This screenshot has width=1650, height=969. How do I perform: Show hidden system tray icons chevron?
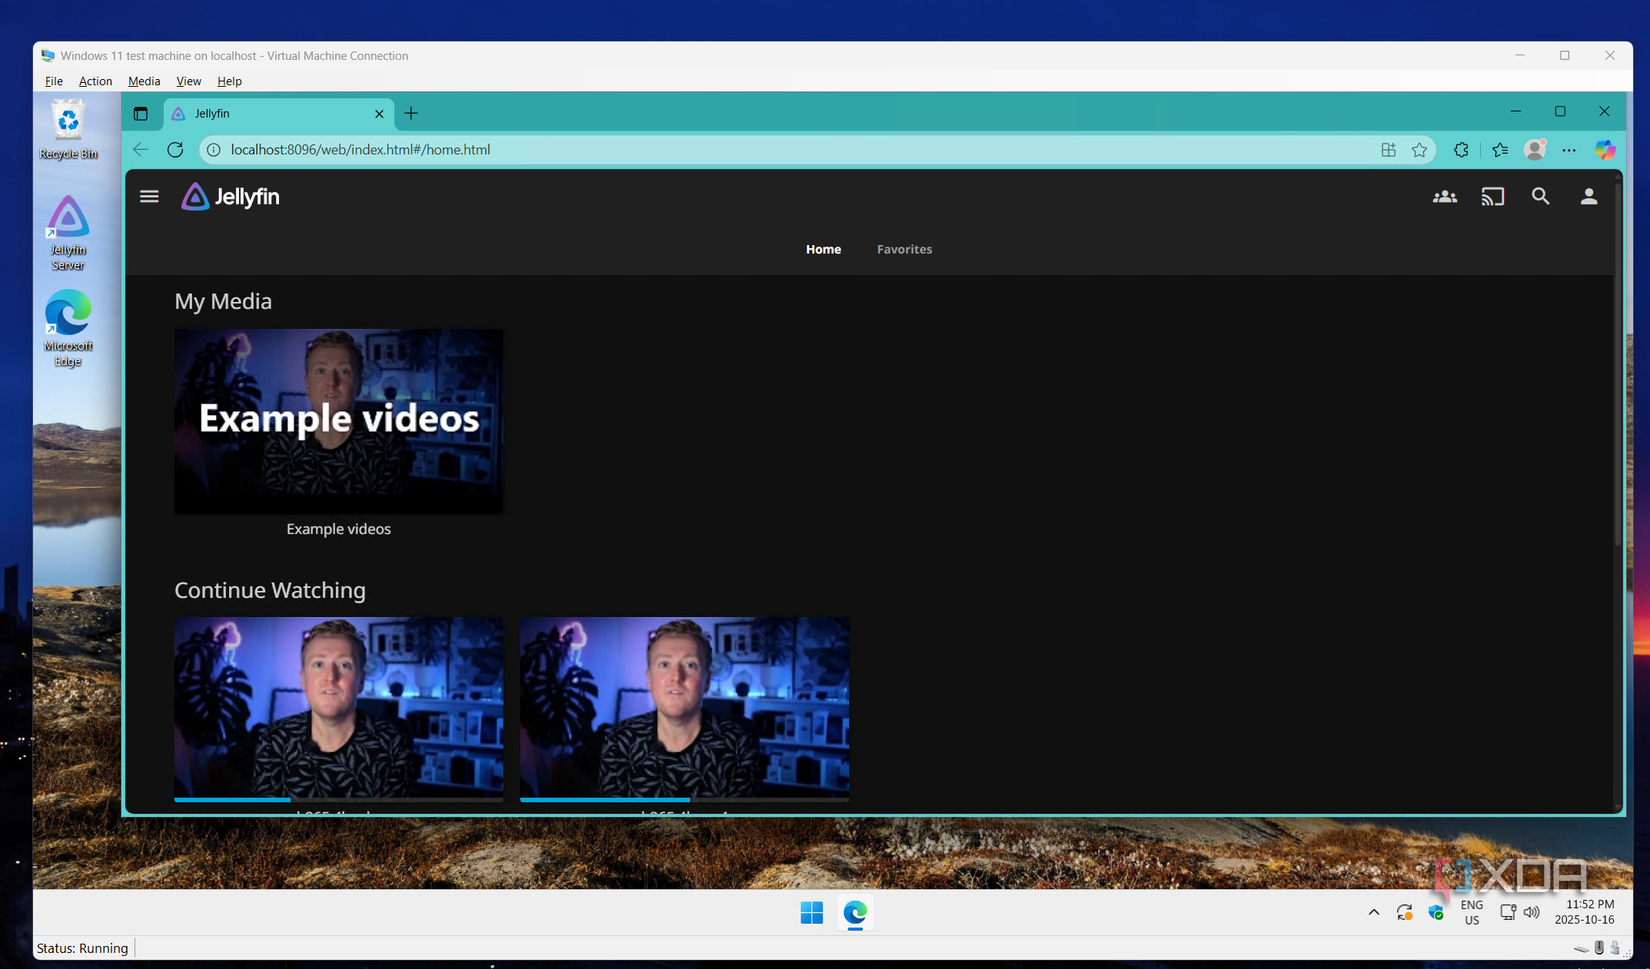tap(1373, 912)
